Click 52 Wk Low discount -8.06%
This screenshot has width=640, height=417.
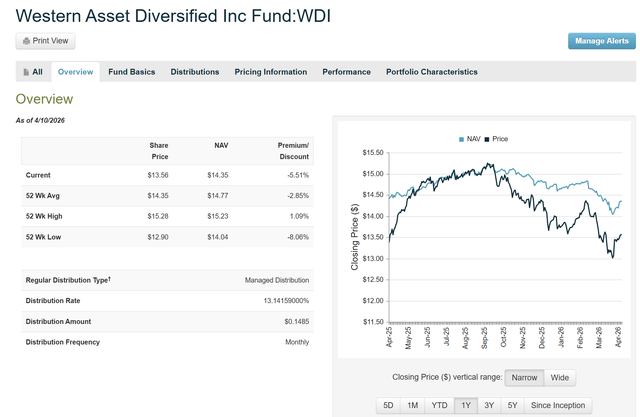click(x=298, y=237)
